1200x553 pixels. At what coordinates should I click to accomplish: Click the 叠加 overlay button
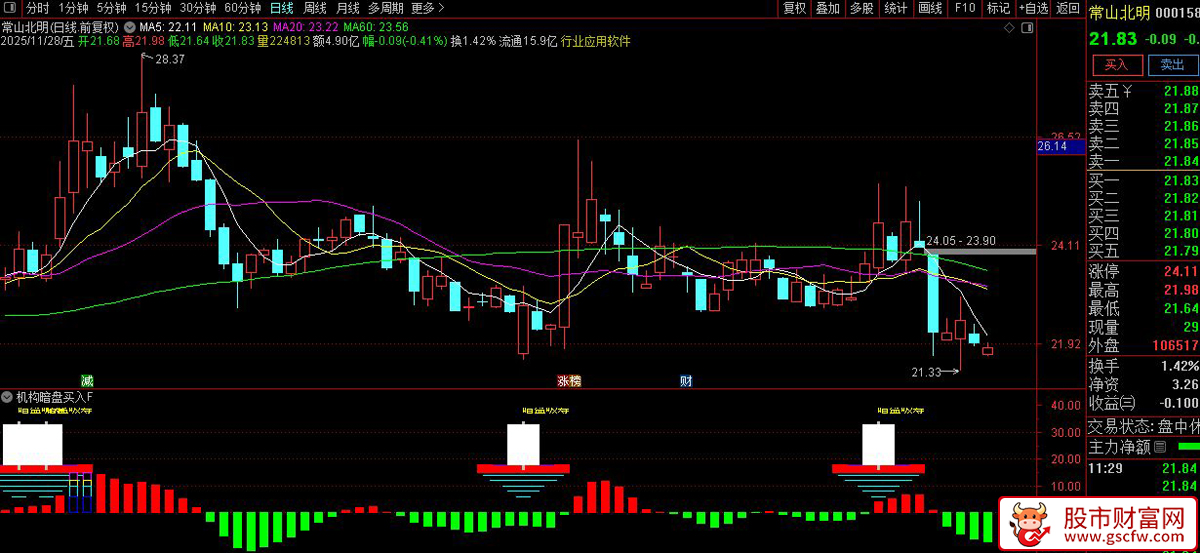[x=828, y=8]
